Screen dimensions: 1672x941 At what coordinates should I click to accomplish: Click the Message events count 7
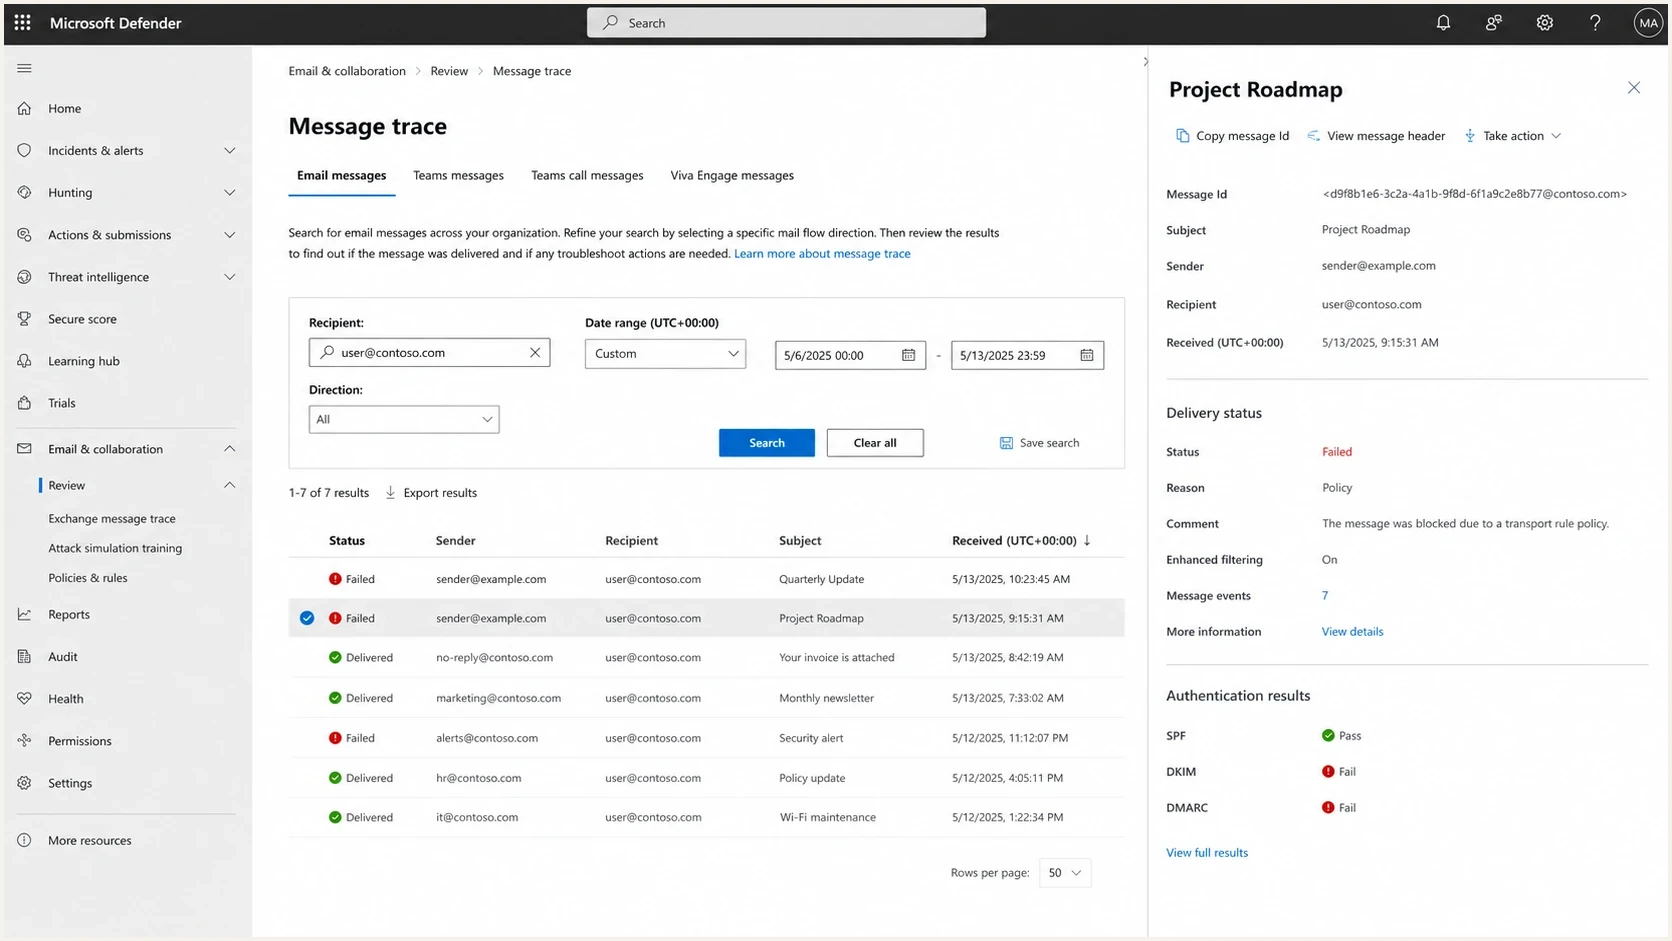(1325, 596)
